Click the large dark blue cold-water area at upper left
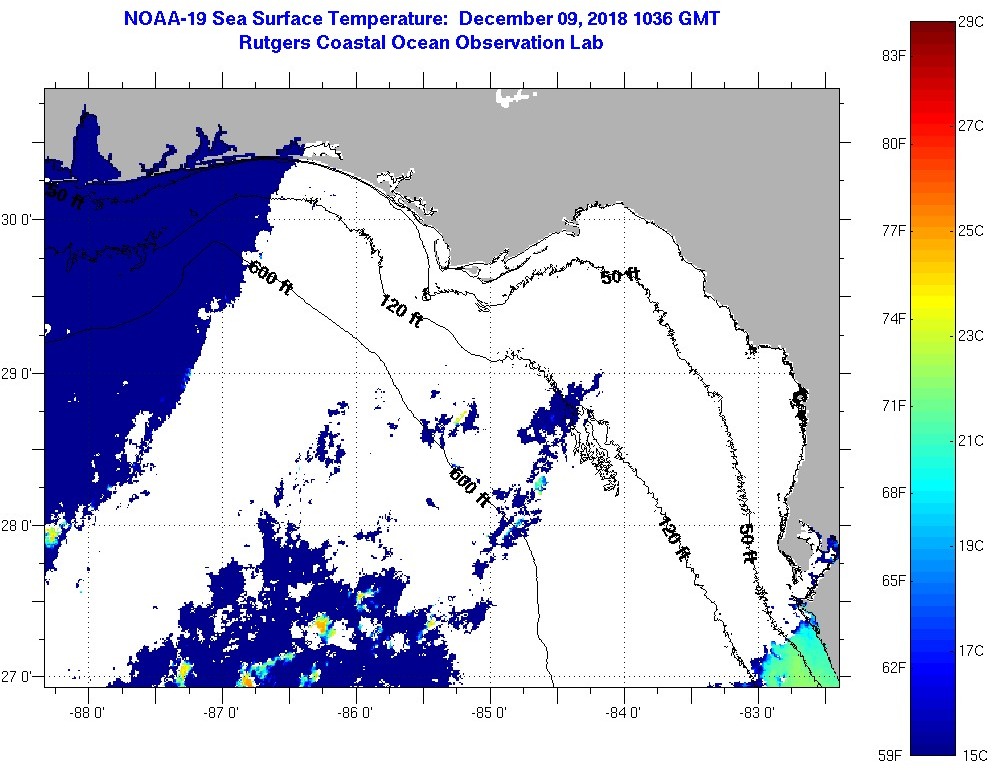Screen dimensions: 992x770 pyautogui.click(x=140, y=280)
